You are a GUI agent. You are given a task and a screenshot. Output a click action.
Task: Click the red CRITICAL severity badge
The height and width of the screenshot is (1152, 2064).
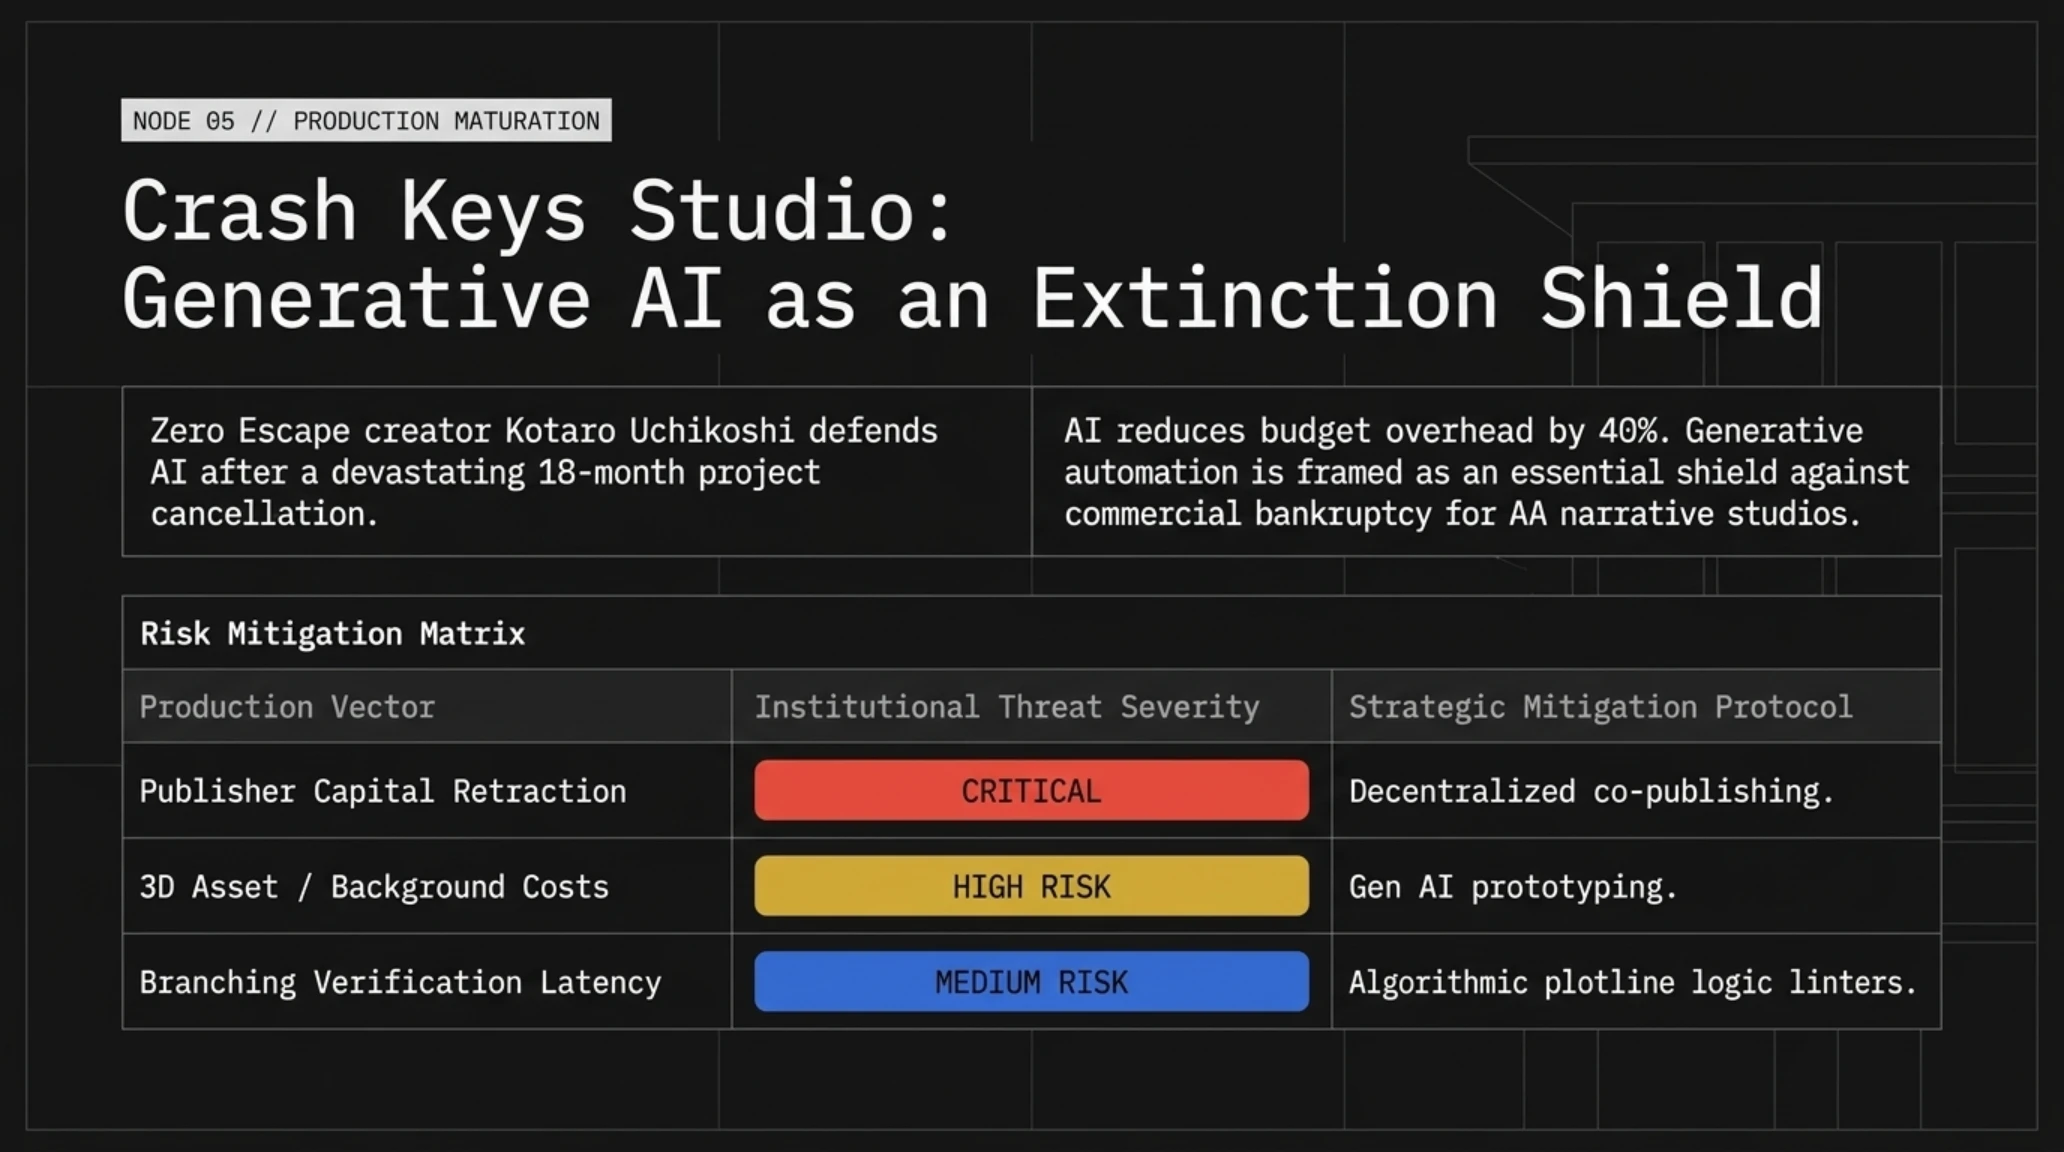1031,790
